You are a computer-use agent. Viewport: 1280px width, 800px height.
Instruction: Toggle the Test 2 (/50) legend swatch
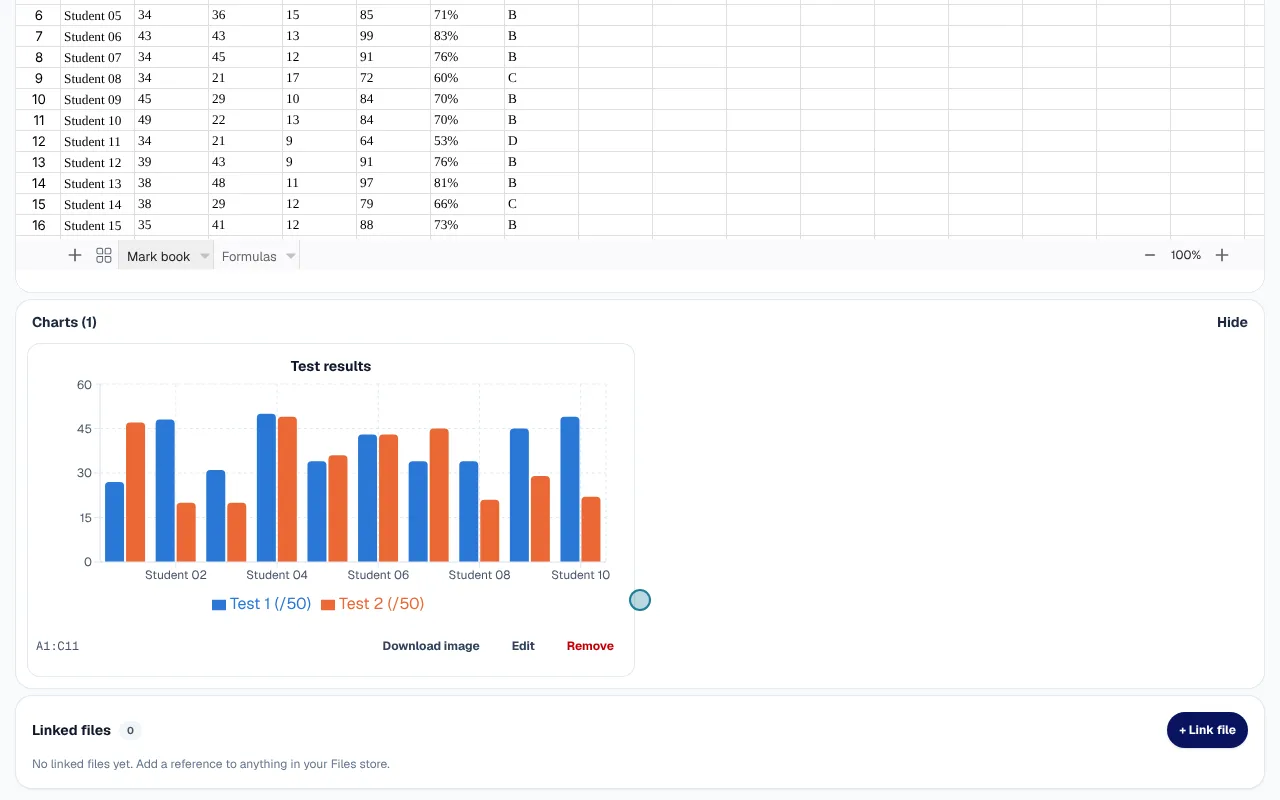click(328, 605)
